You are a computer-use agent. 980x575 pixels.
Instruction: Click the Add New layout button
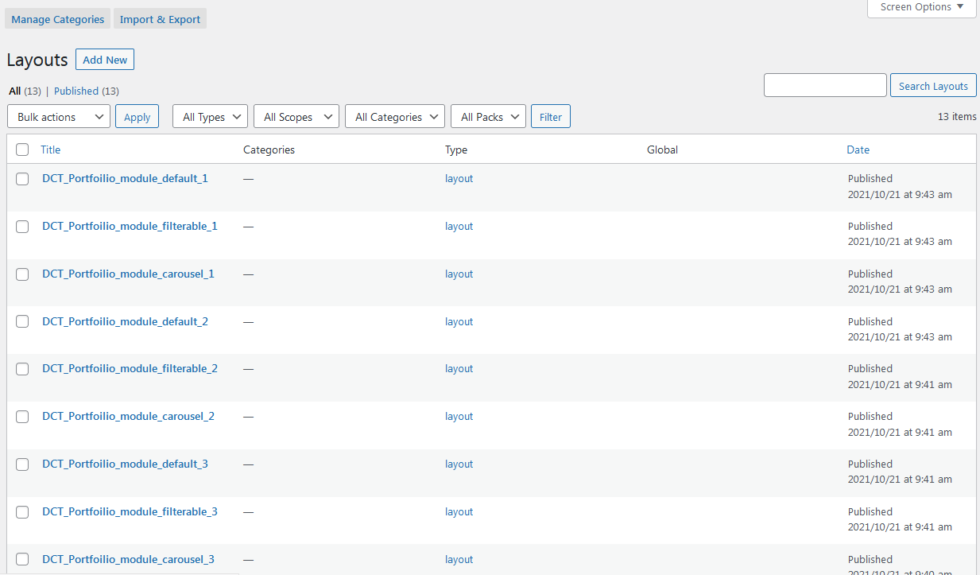105,60
